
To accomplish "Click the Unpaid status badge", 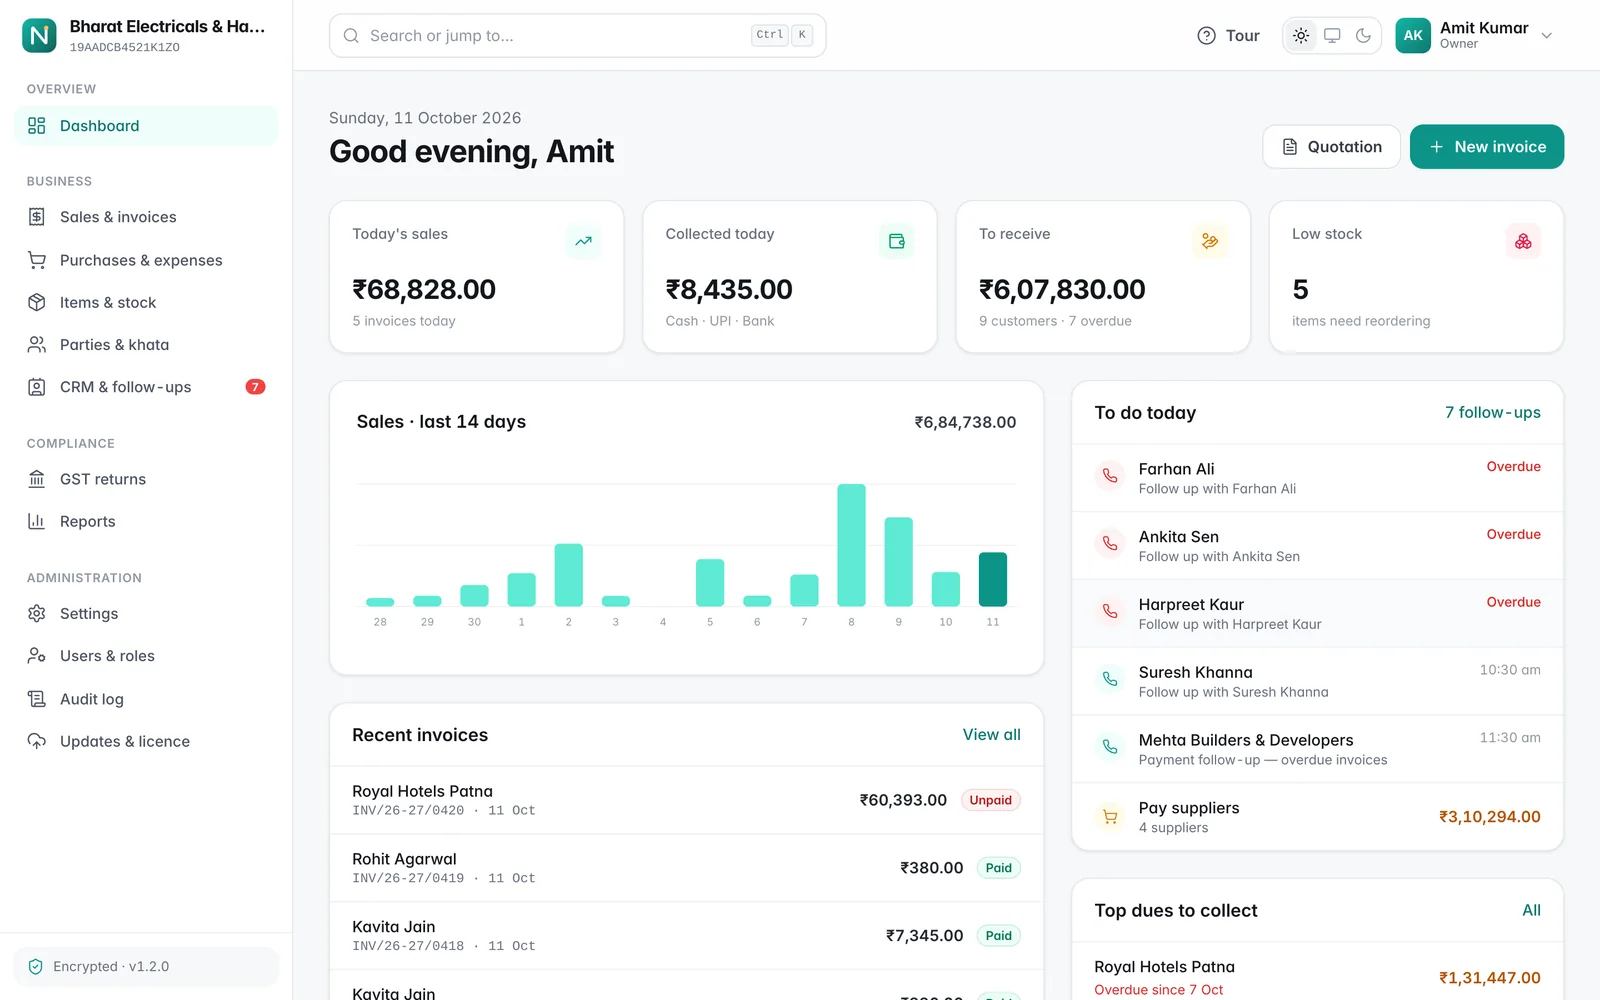I will pyautogui.click(x=990, y=800).
